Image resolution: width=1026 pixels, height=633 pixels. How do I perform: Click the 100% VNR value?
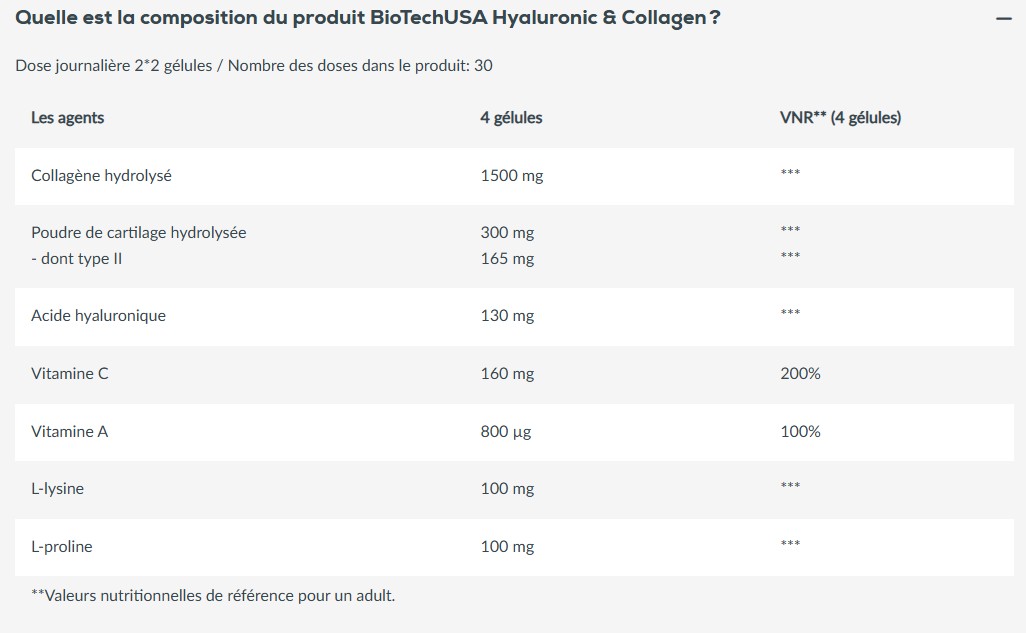[x=800, y=432]
